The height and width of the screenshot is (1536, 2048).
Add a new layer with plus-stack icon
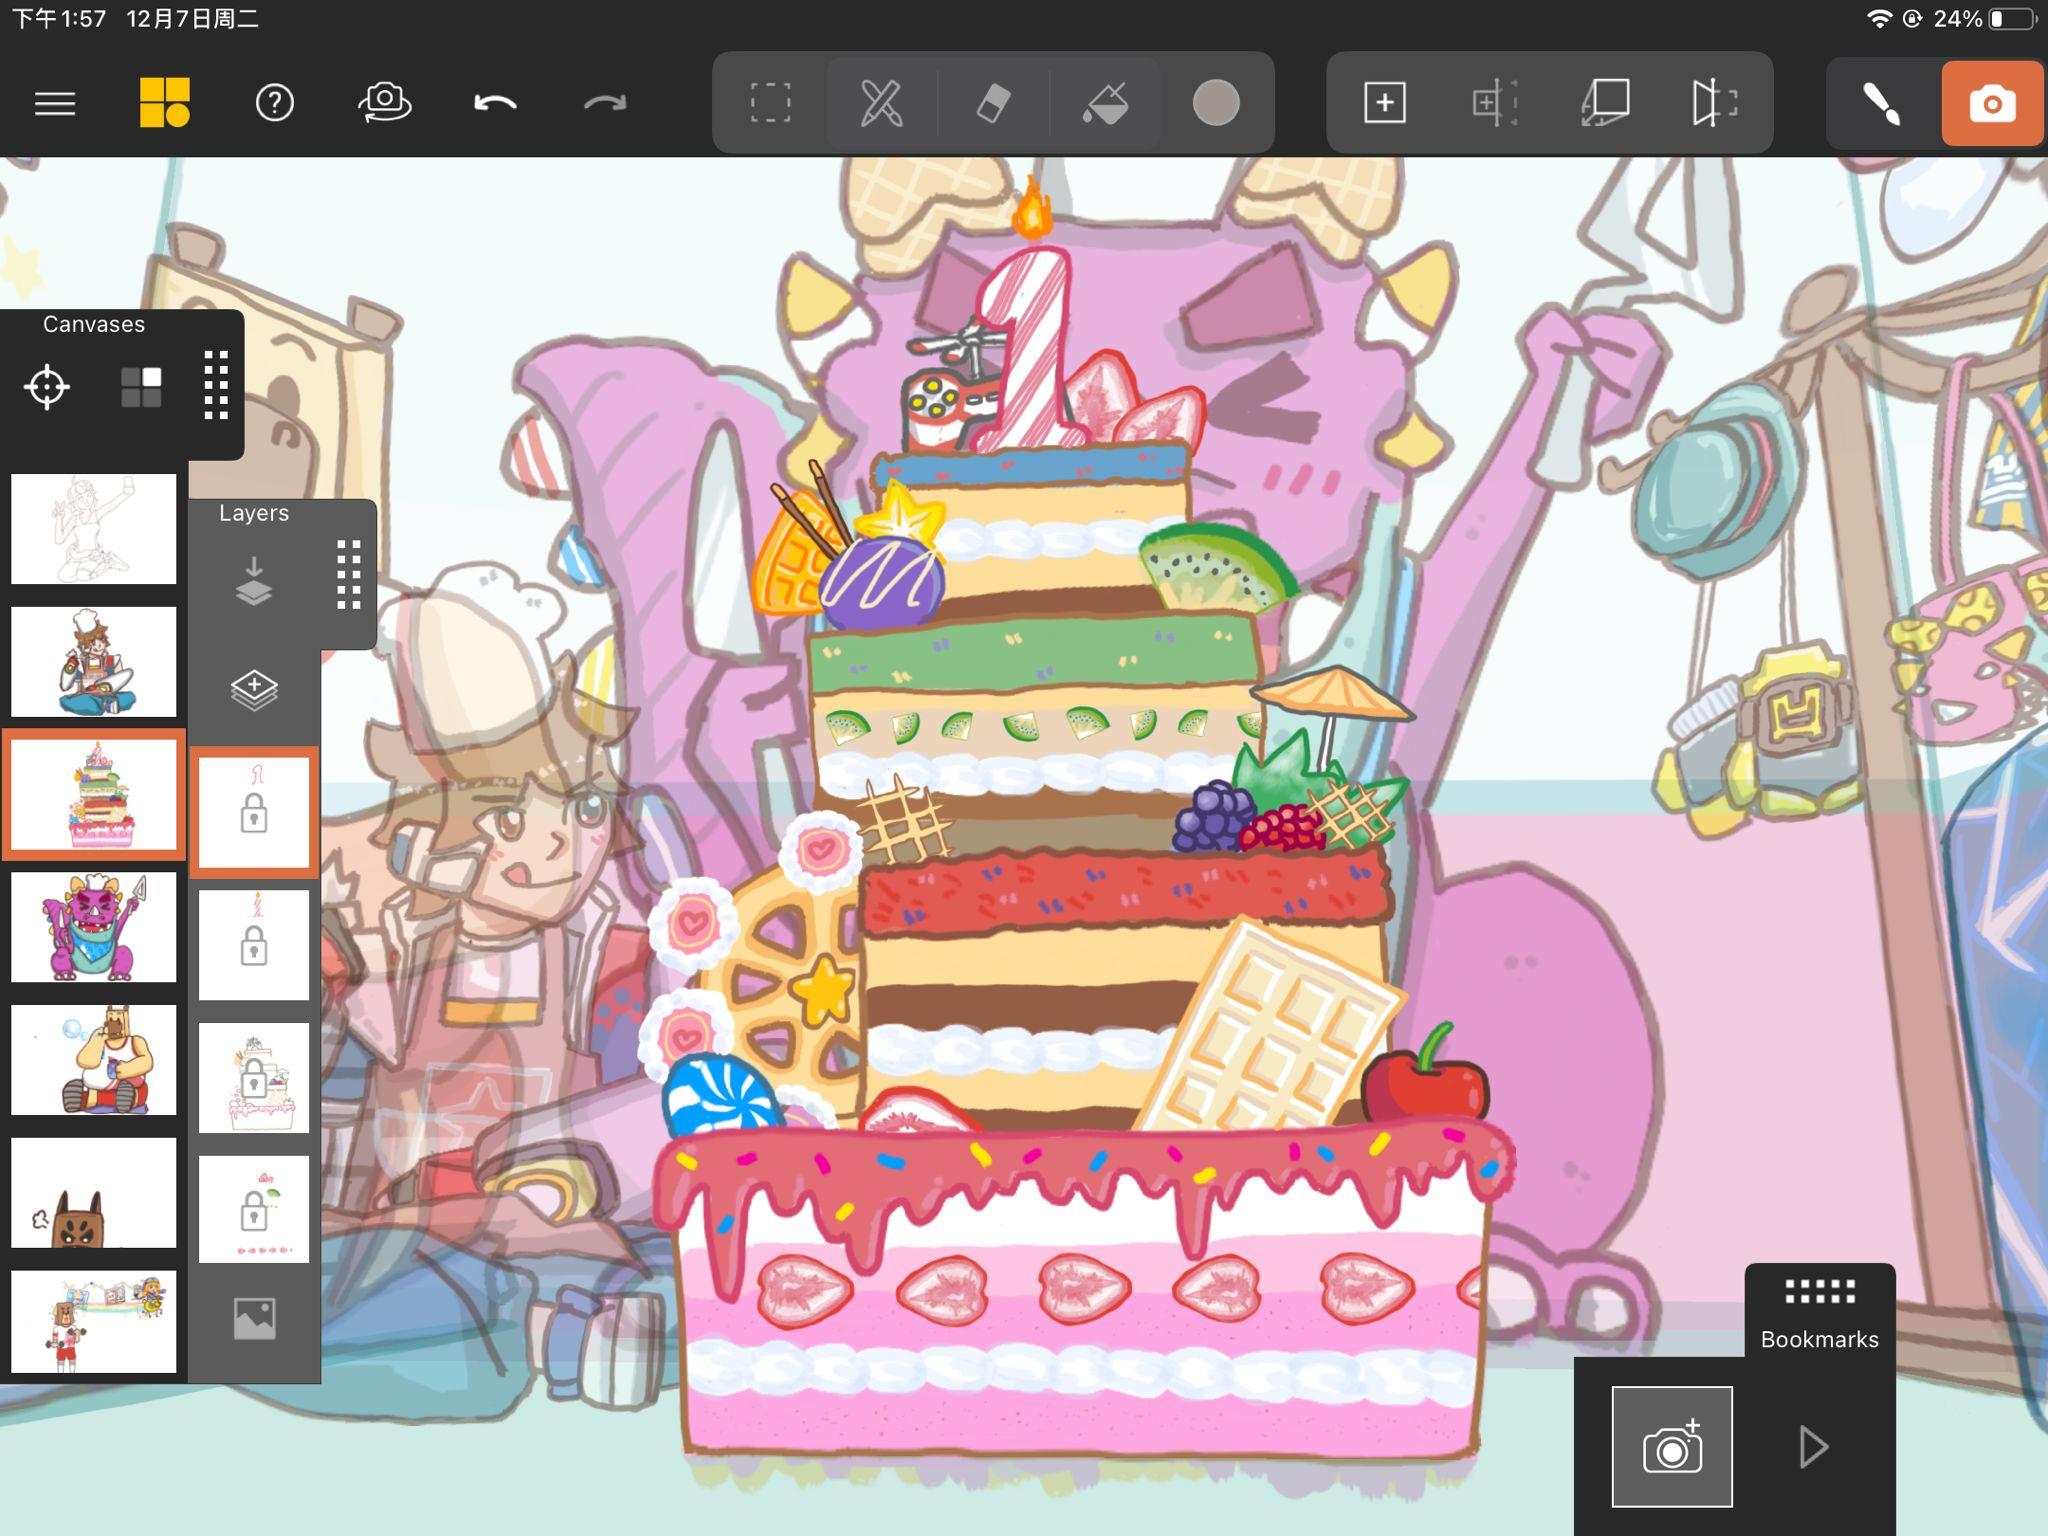point(254,690)
